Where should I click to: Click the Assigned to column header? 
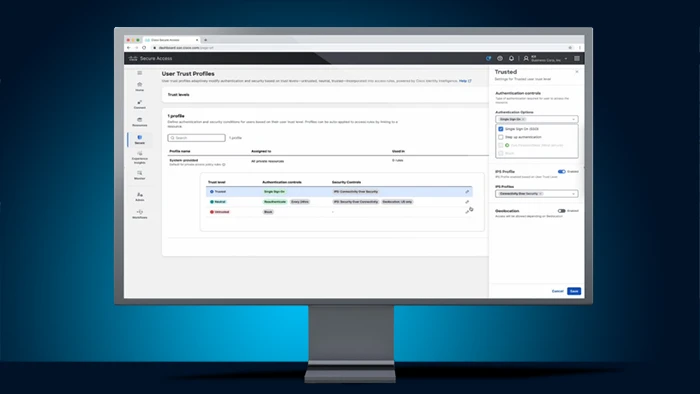click(x=261, y=151)
